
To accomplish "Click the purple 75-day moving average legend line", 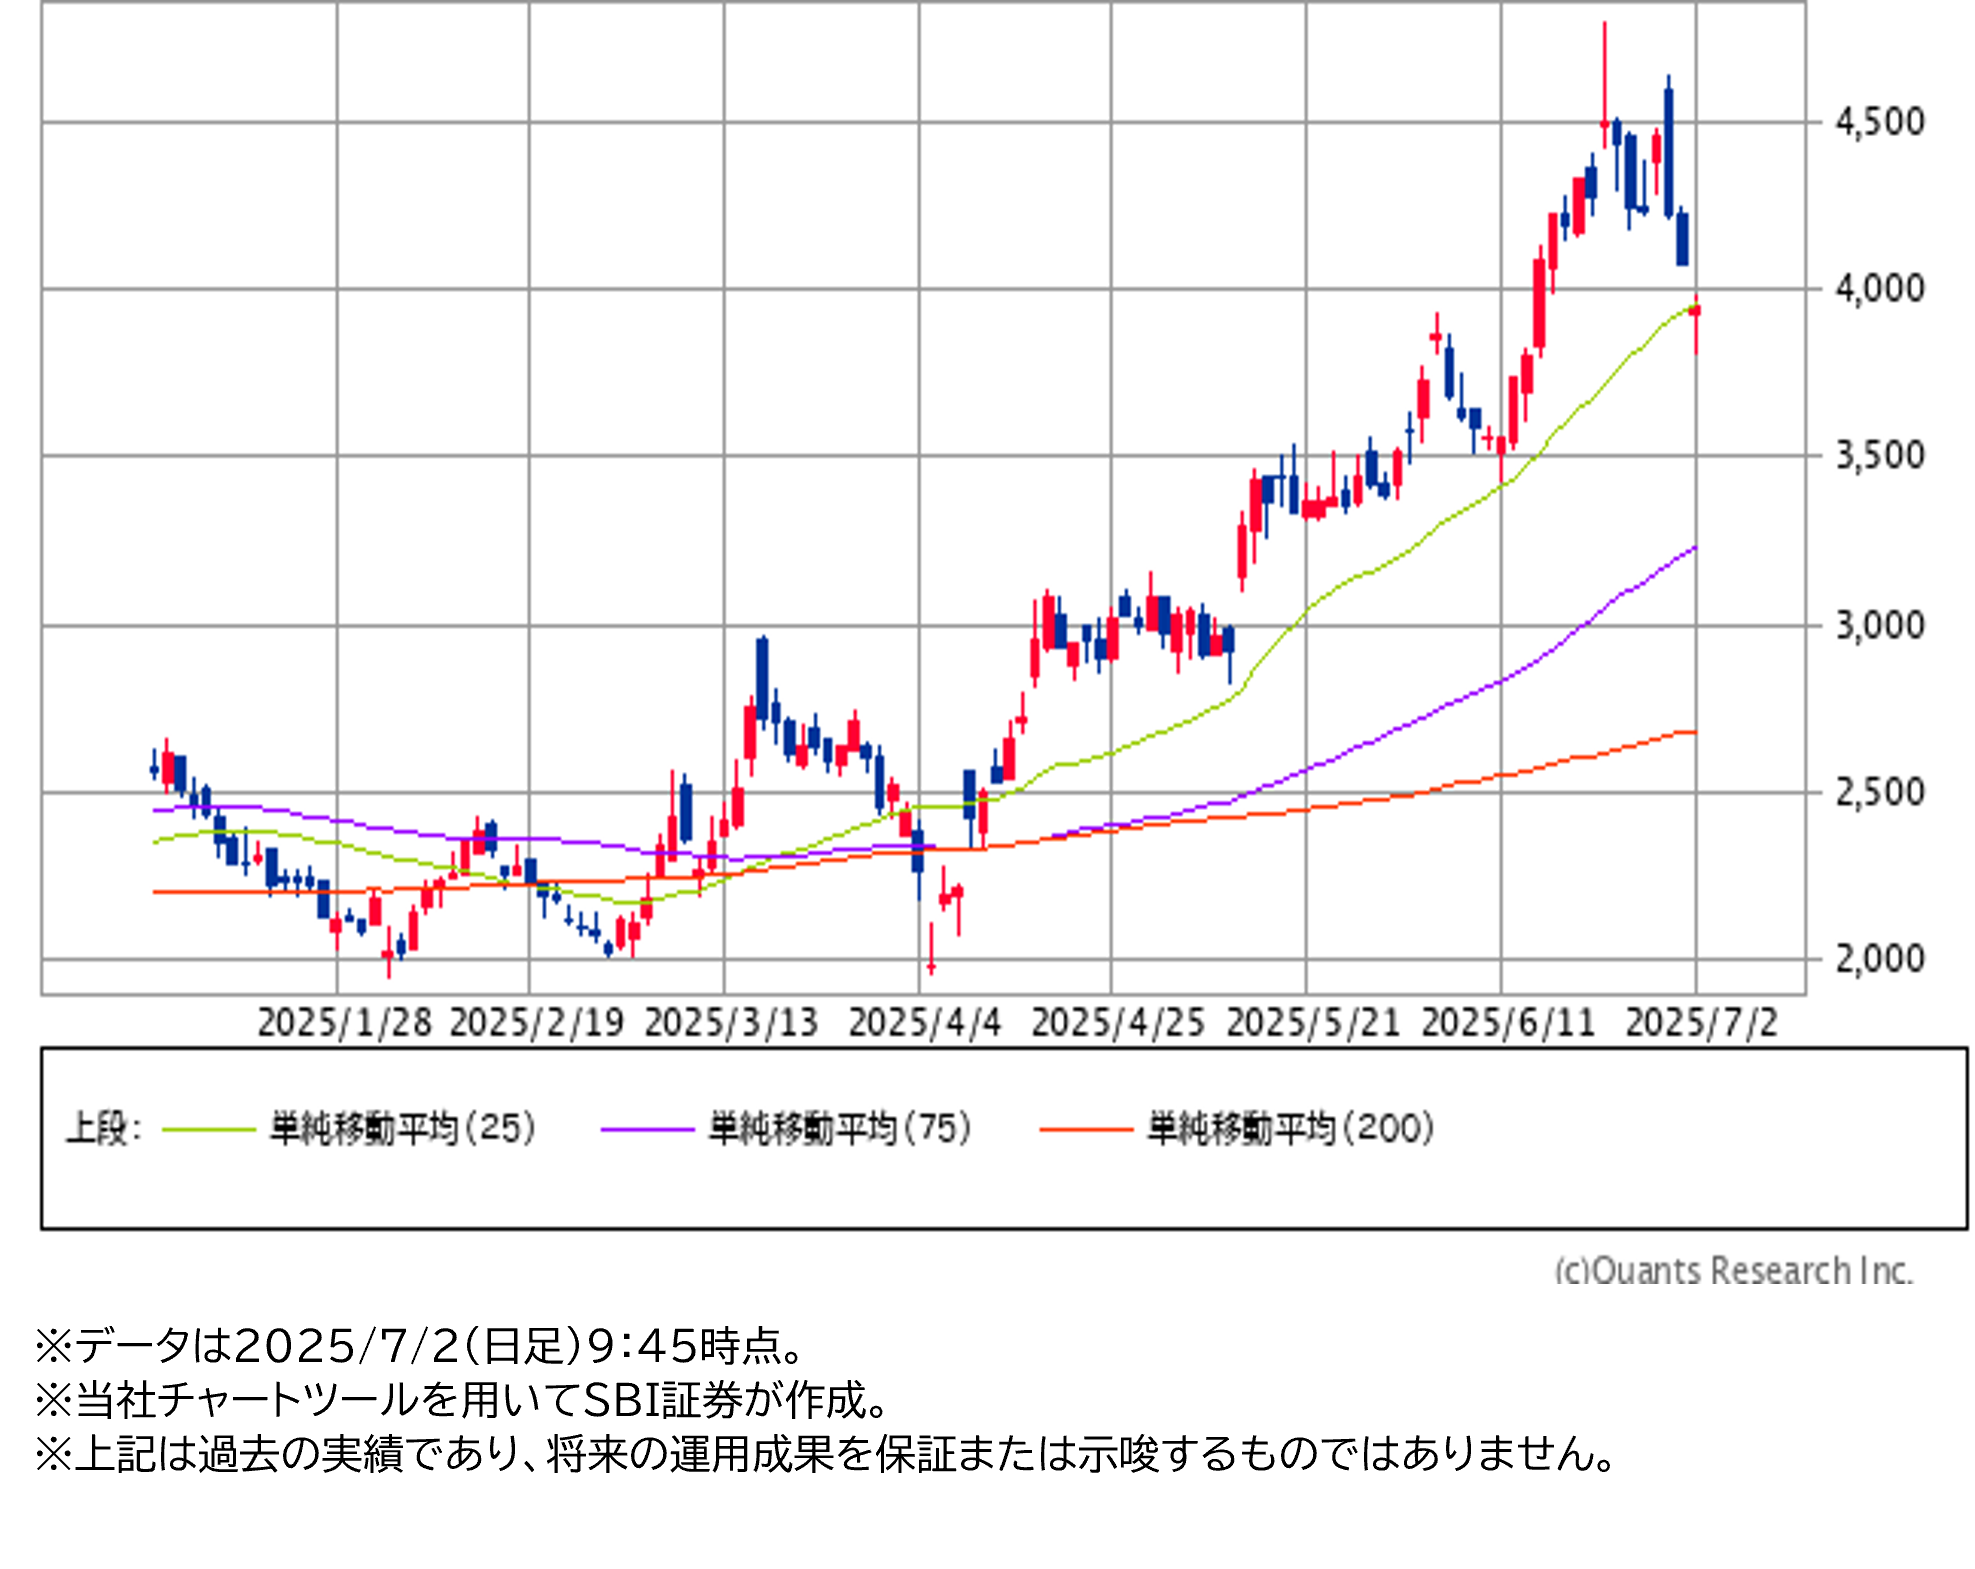I will pos(647,1130).
